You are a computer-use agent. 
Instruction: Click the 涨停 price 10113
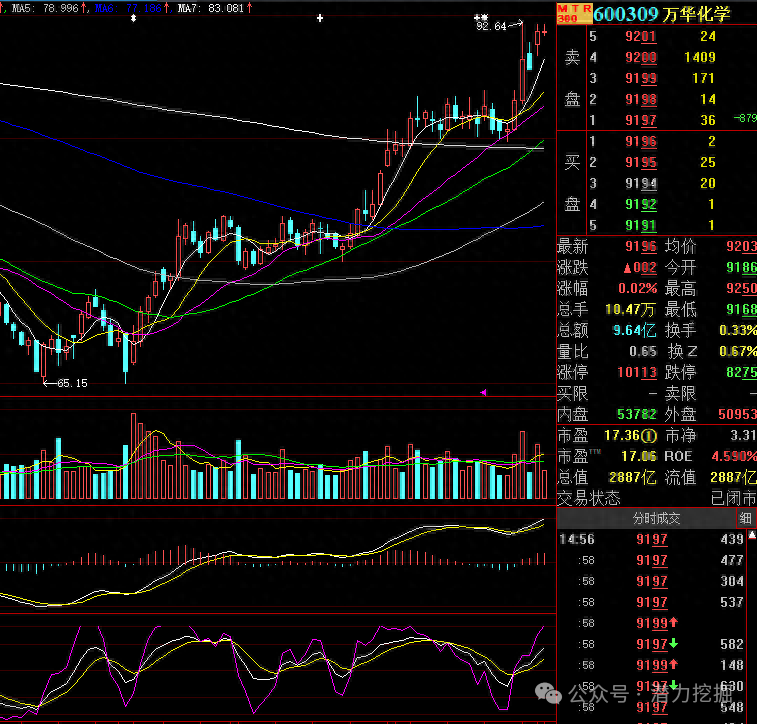[637, 372]
